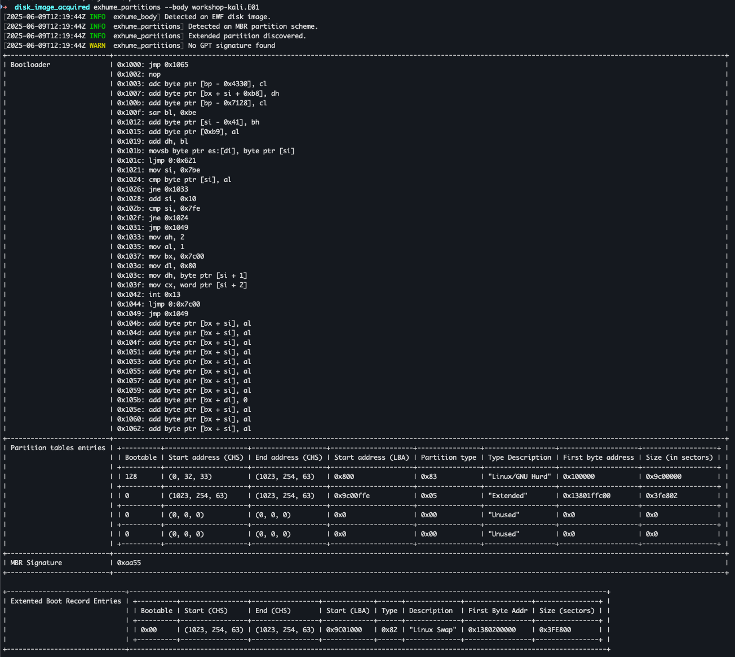
Task: Click the 'Extented Boot Record Entries' label
Action: (66, 601)
